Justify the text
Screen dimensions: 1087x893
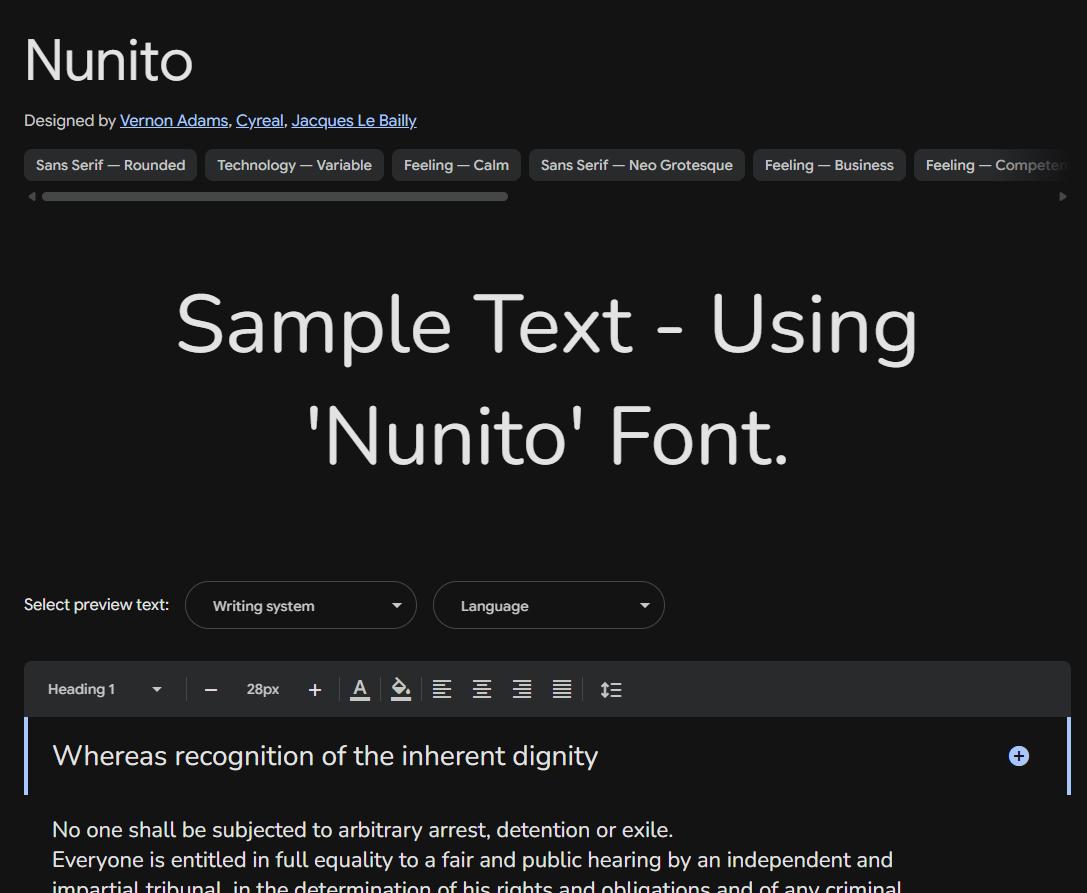562,690
